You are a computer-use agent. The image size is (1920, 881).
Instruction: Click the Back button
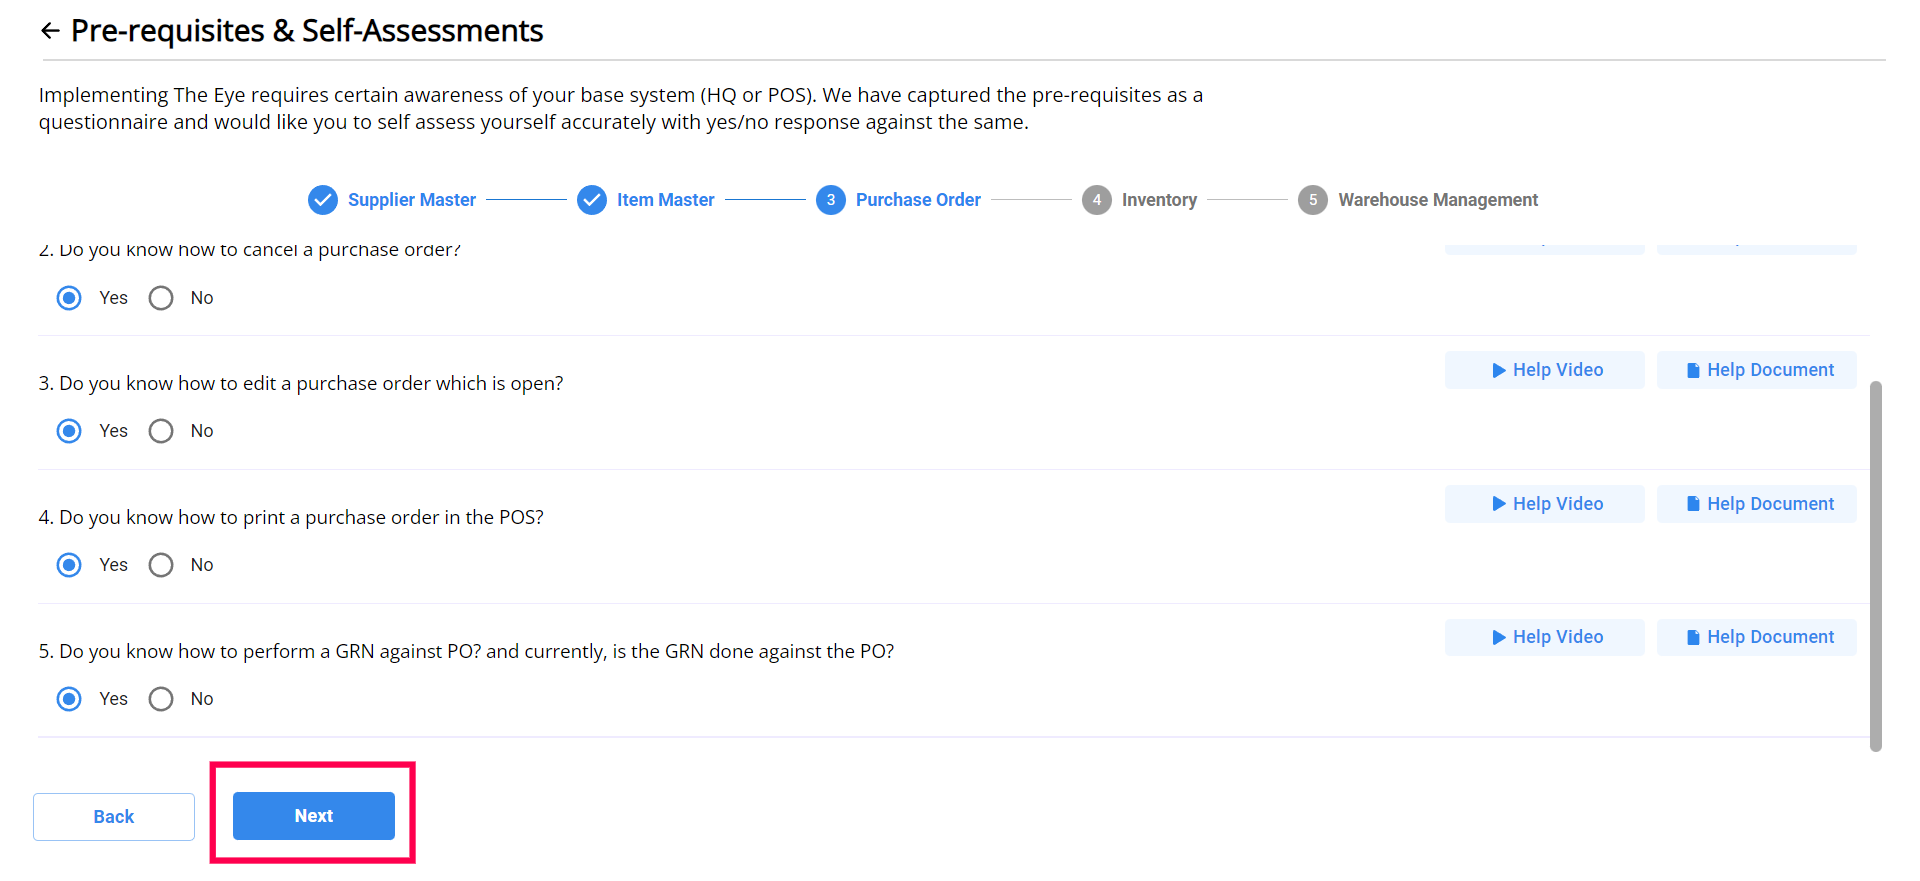click(114, 817)
